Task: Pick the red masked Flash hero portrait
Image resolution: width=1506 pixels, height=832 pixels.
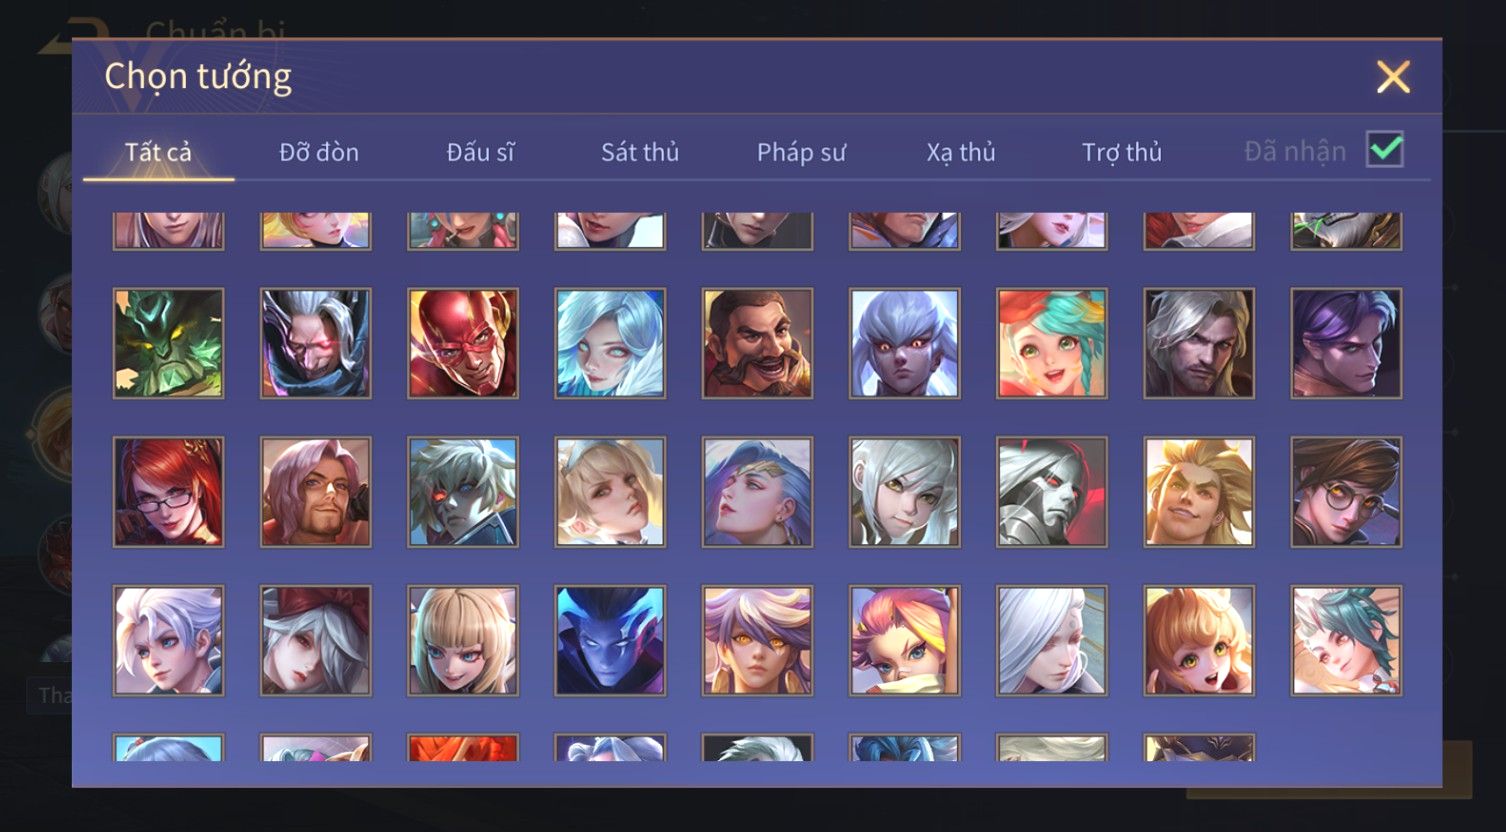Action: [x=463, y=343]
